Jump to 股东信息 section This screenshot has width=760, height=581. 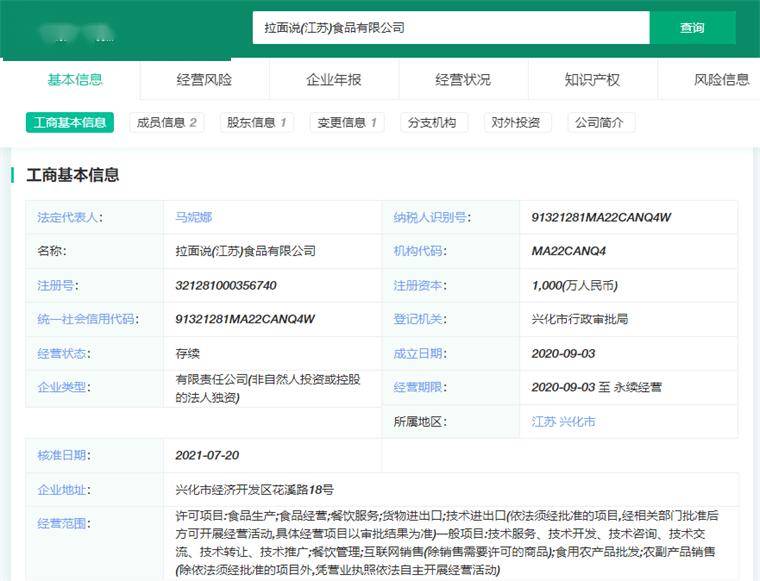click(x=257, y=123)
